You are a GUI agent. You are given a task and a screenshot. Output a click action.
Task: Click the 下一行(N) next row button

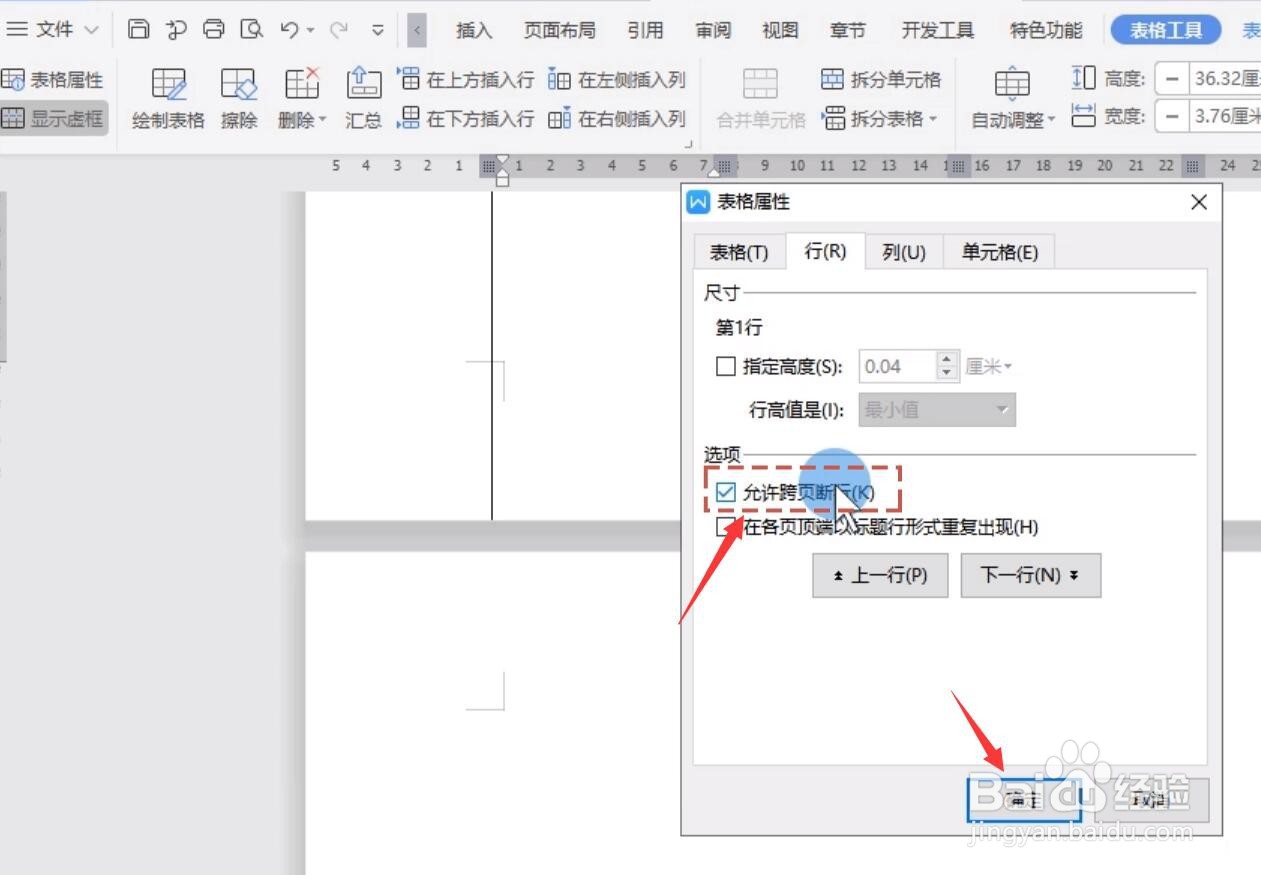(x=1030, y=575)
